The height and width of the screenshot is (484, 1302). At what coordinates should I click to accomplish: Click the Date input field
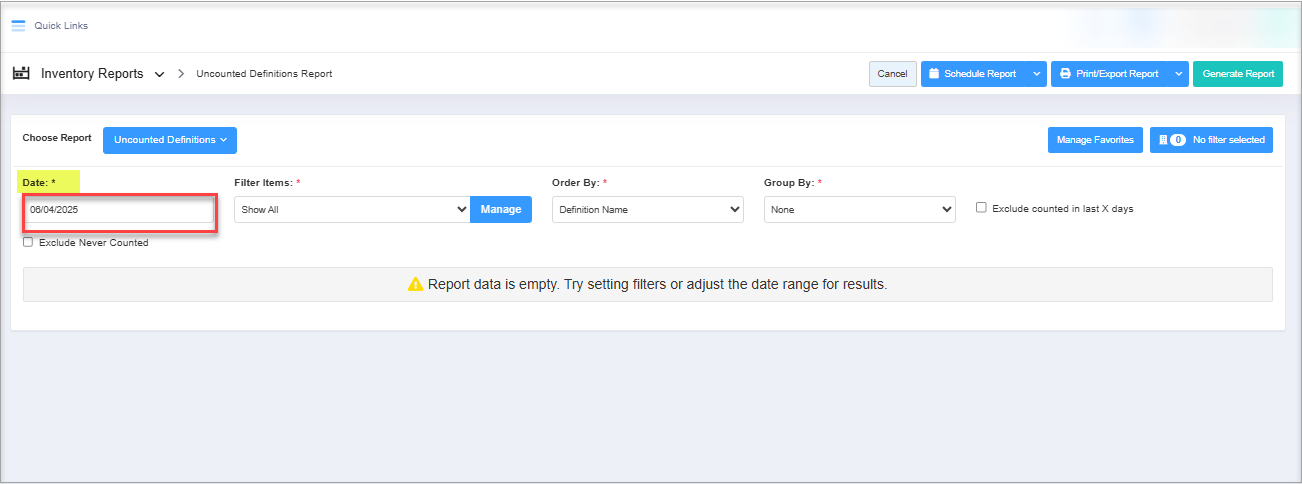(x=119, y=210)
